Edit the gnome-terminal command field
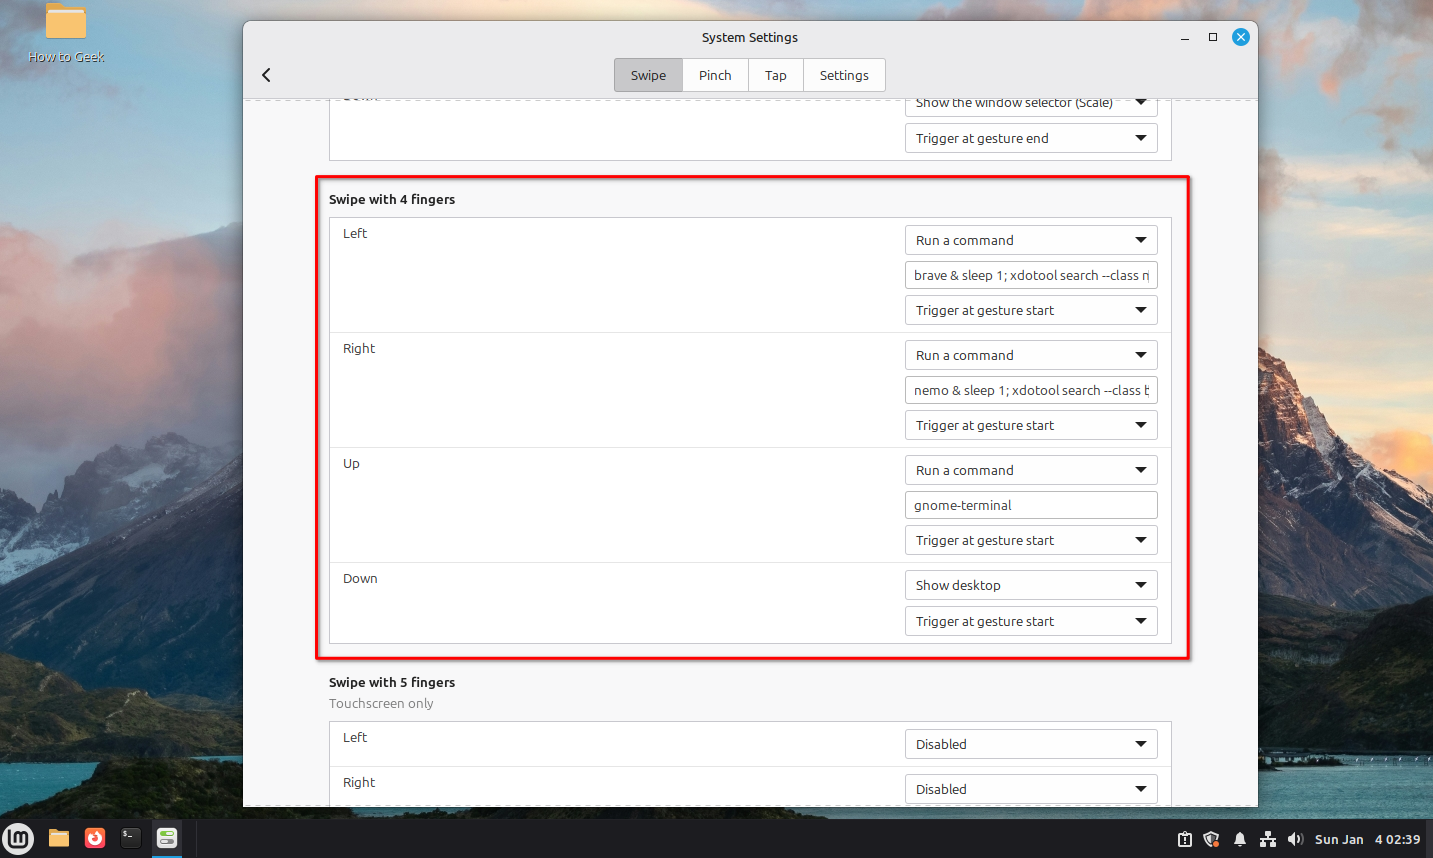 (1030, 505)
